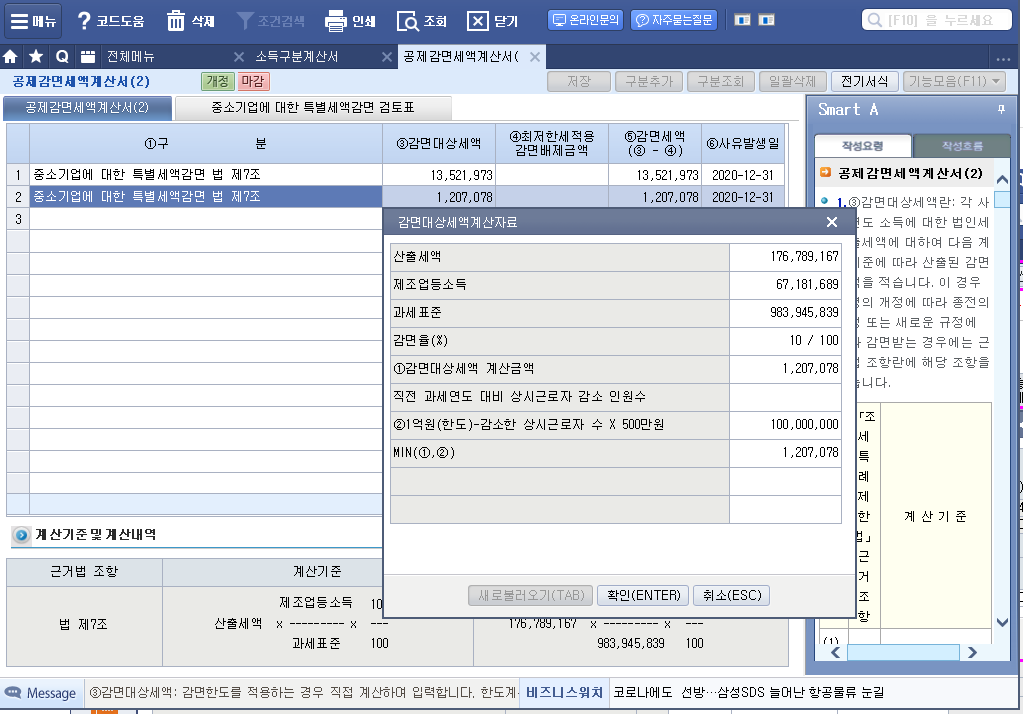Click the 삭제 trash can icon
The width and height of the screenshot is (1023, 714).
tap(176, 21)
